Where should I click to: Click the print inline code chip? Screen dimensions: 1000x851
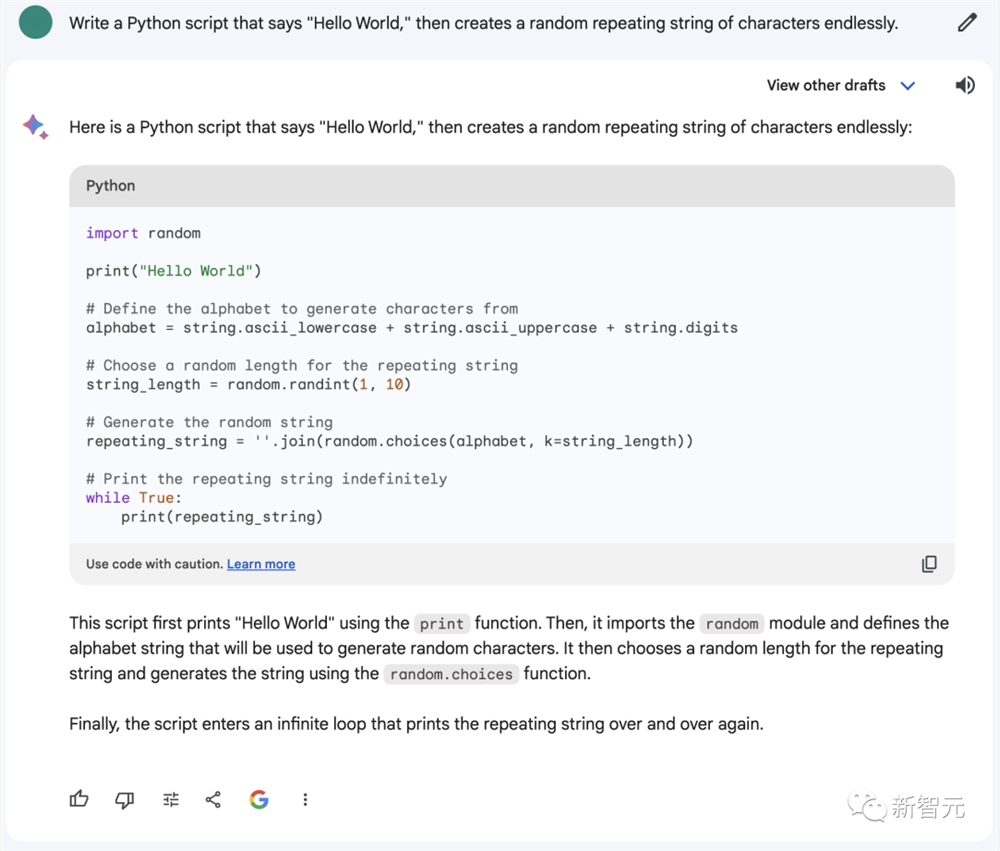[x=441, y=624]
